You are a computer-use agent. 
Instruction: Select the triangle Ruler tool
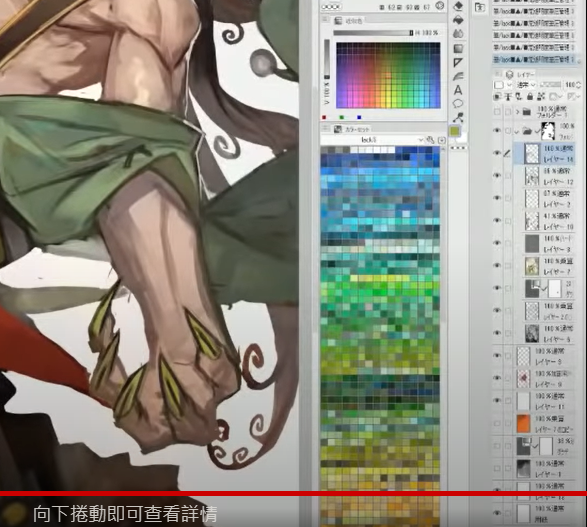tap(458, 62)
